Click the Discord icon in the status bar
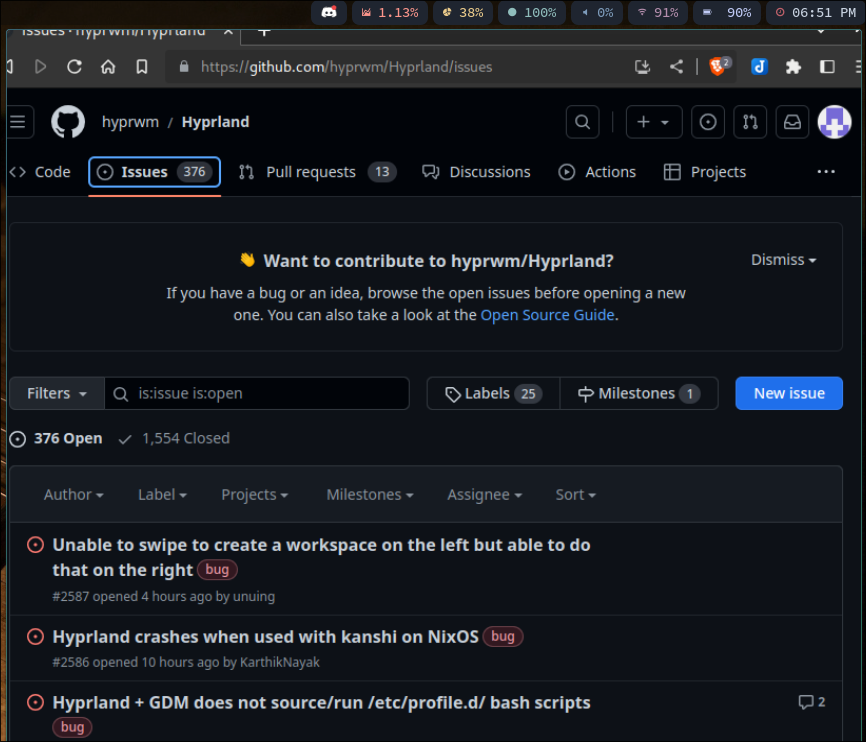Image resolution: width=866 pixels, height=742 pixels. point(328,13)
